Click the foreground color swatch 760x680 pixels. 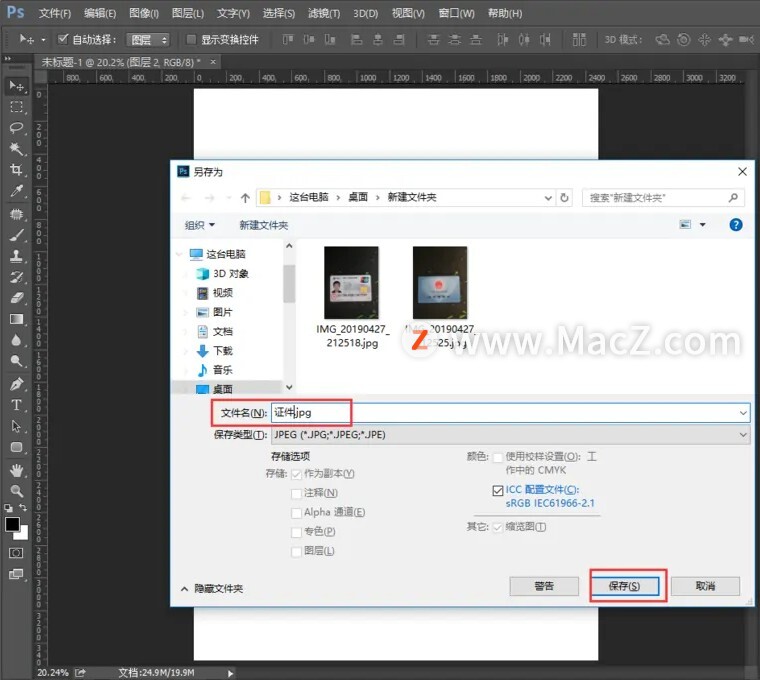[x=12, y=524]
